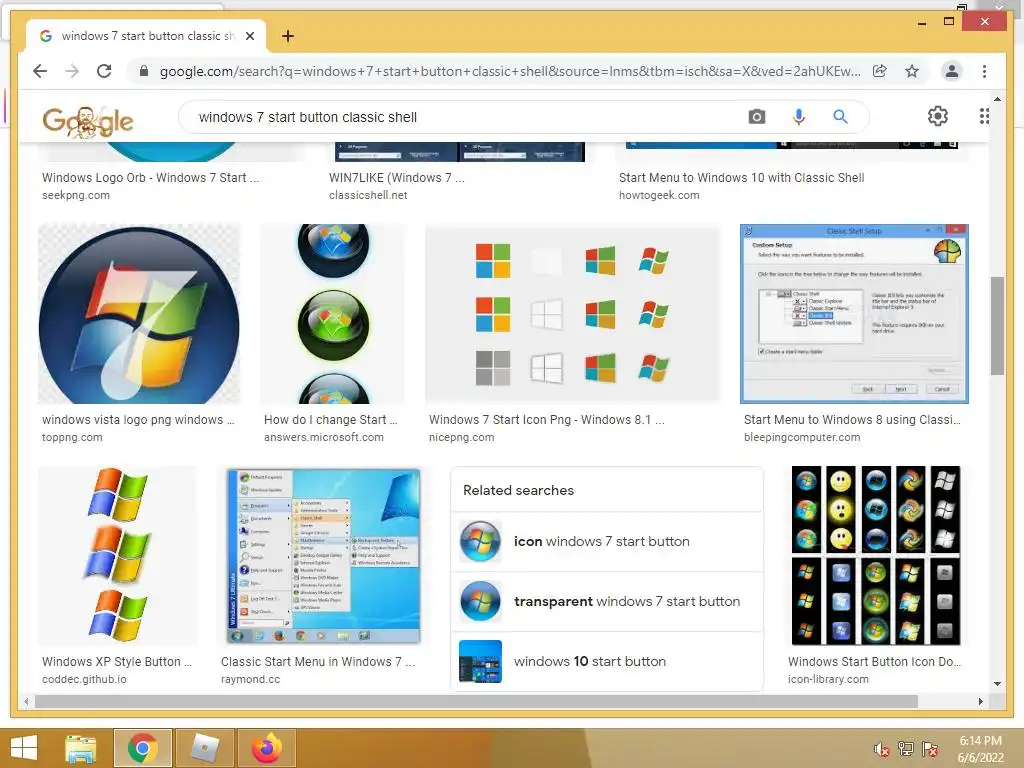Image resolution: width=1024 pixels, height=768 pixels.
Task: Open Google homepage via doodle logo
Action: click(88, 121)
